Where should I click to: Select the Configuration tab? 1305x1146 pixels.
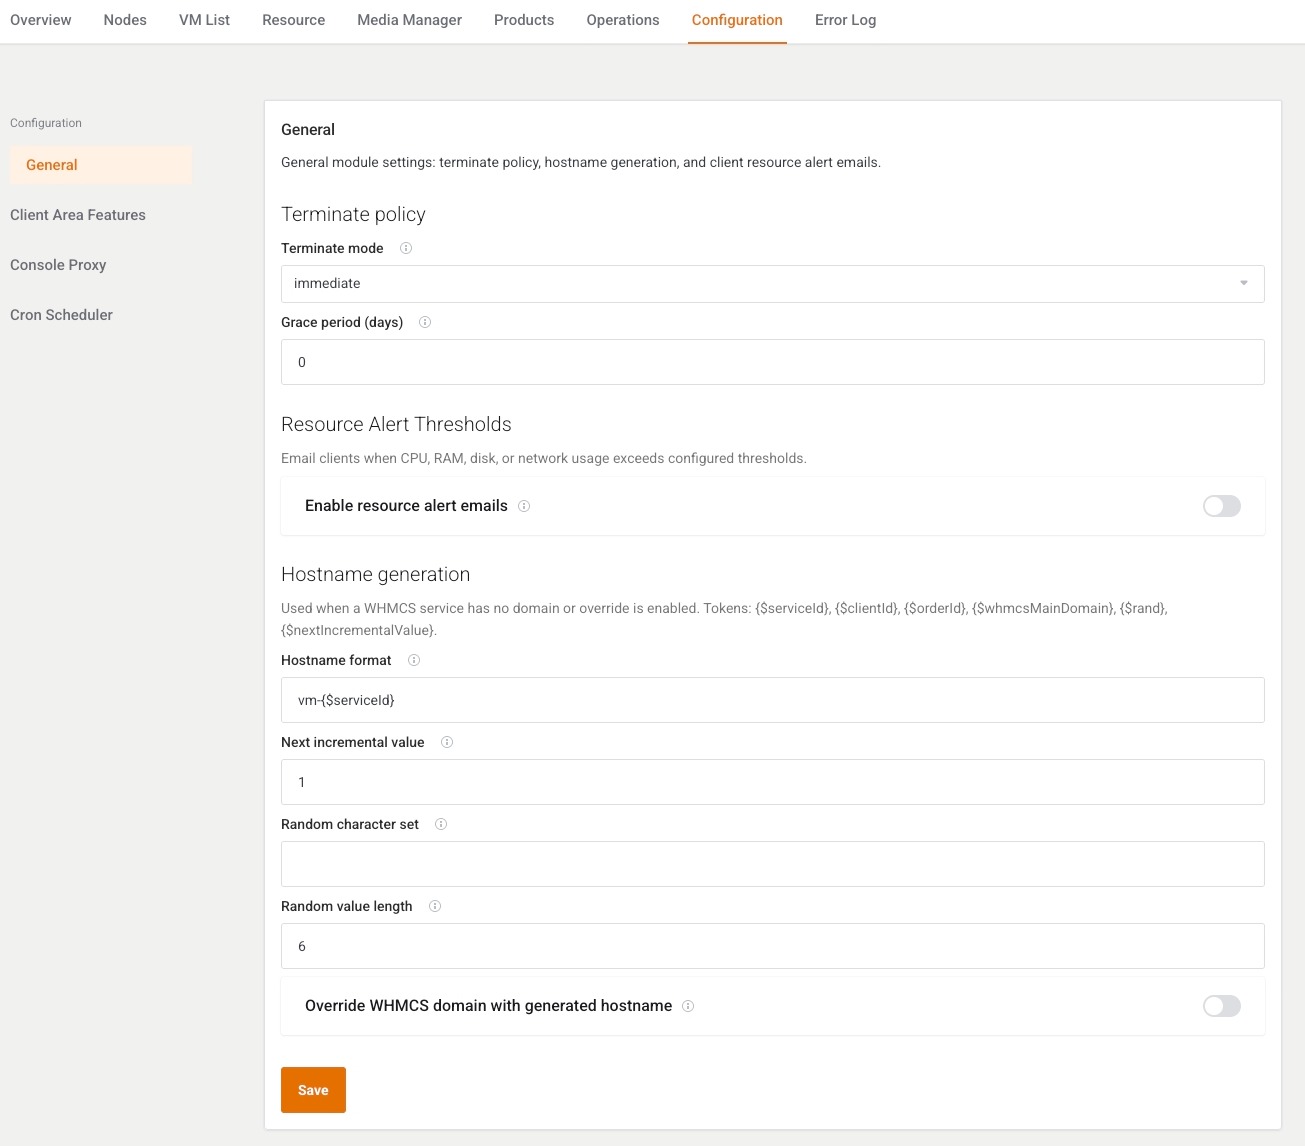click(737, 20)
